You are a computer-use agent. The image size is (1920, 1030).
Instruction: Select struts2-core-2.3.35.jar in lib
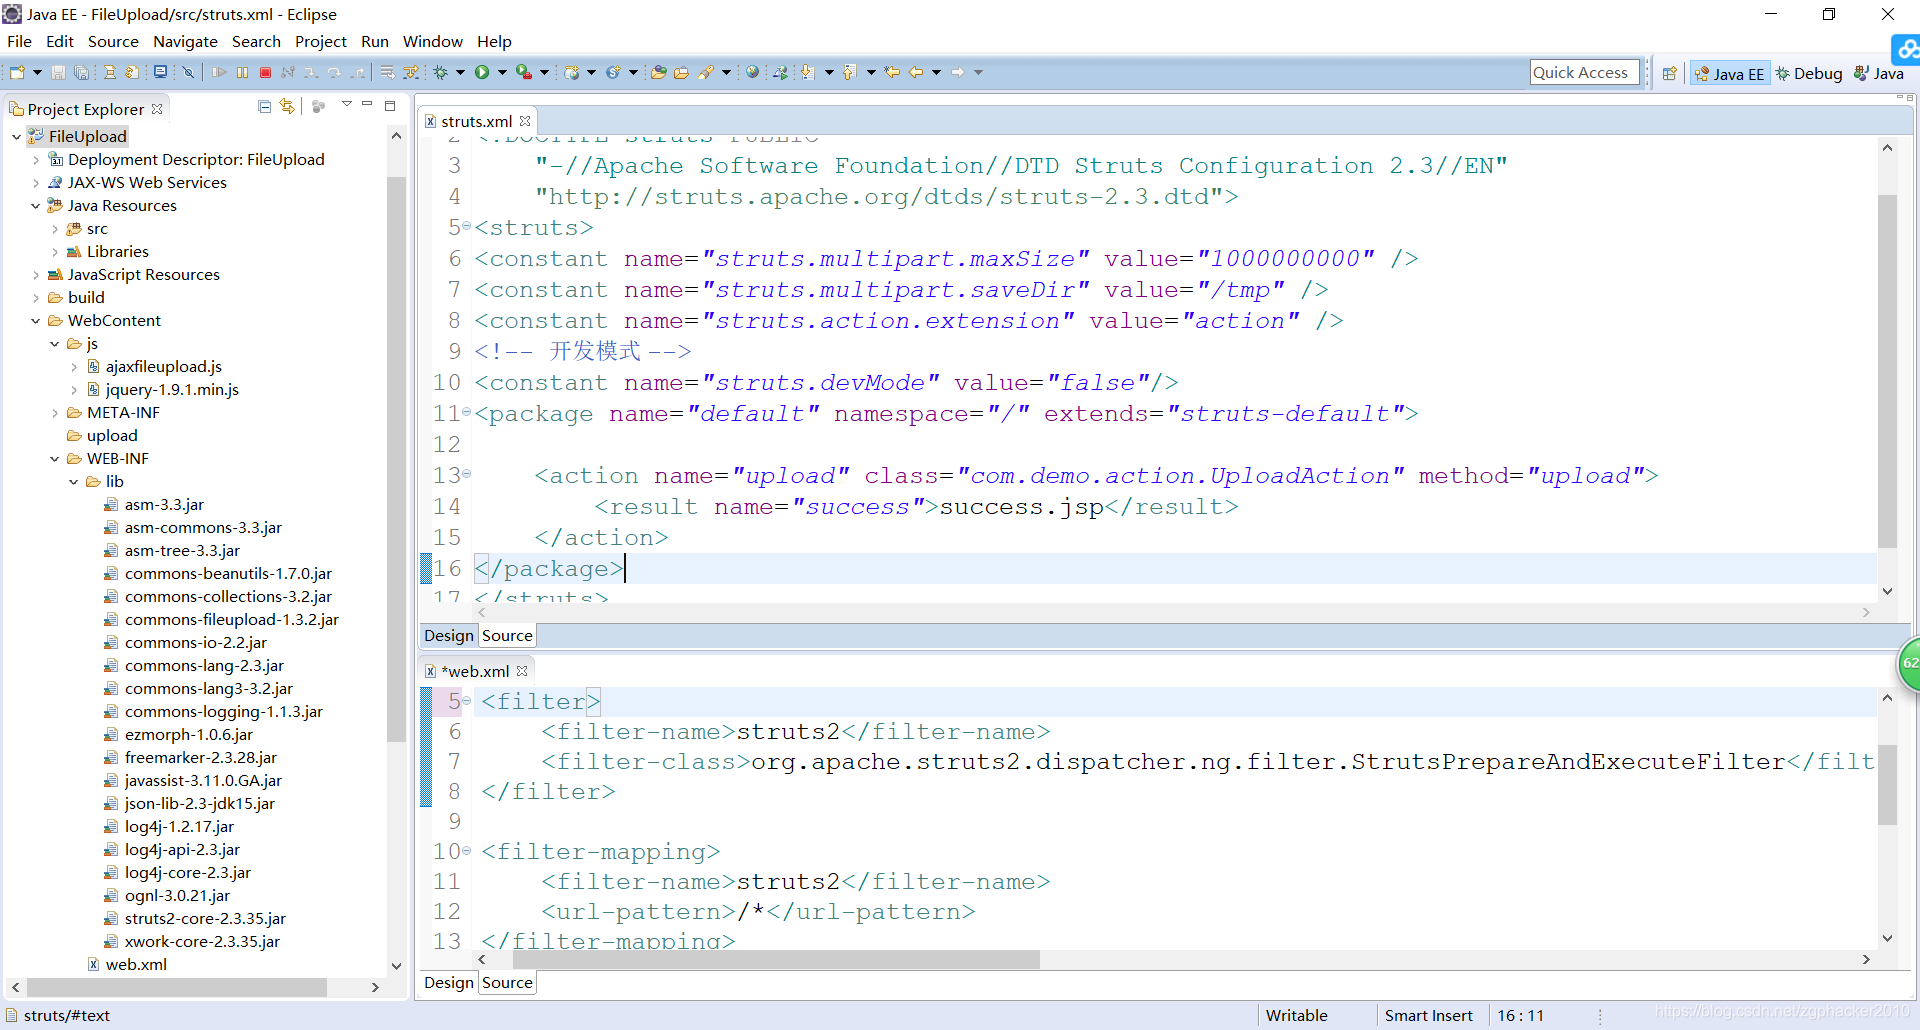point(205,919)
